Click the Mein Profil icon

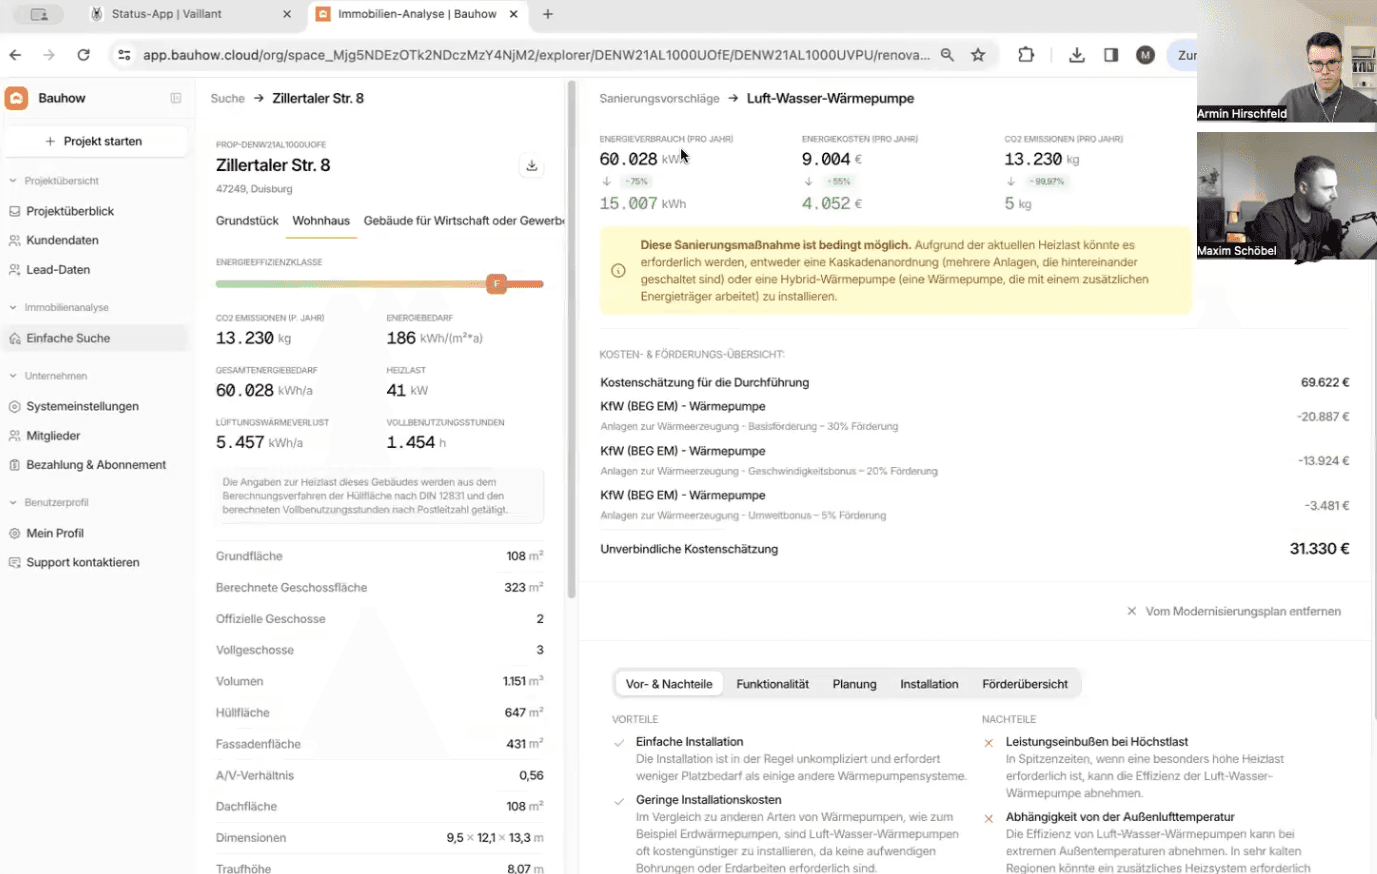click(15, 533)
